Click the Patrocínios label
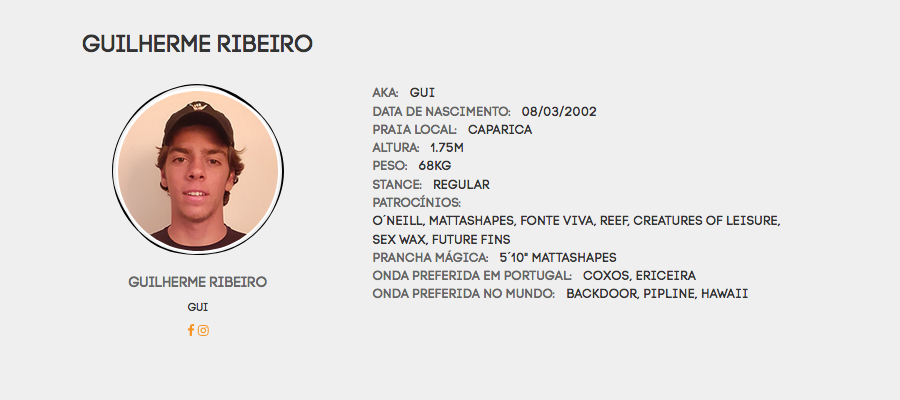This screenshot has height=400, width=900. [417, 203]
